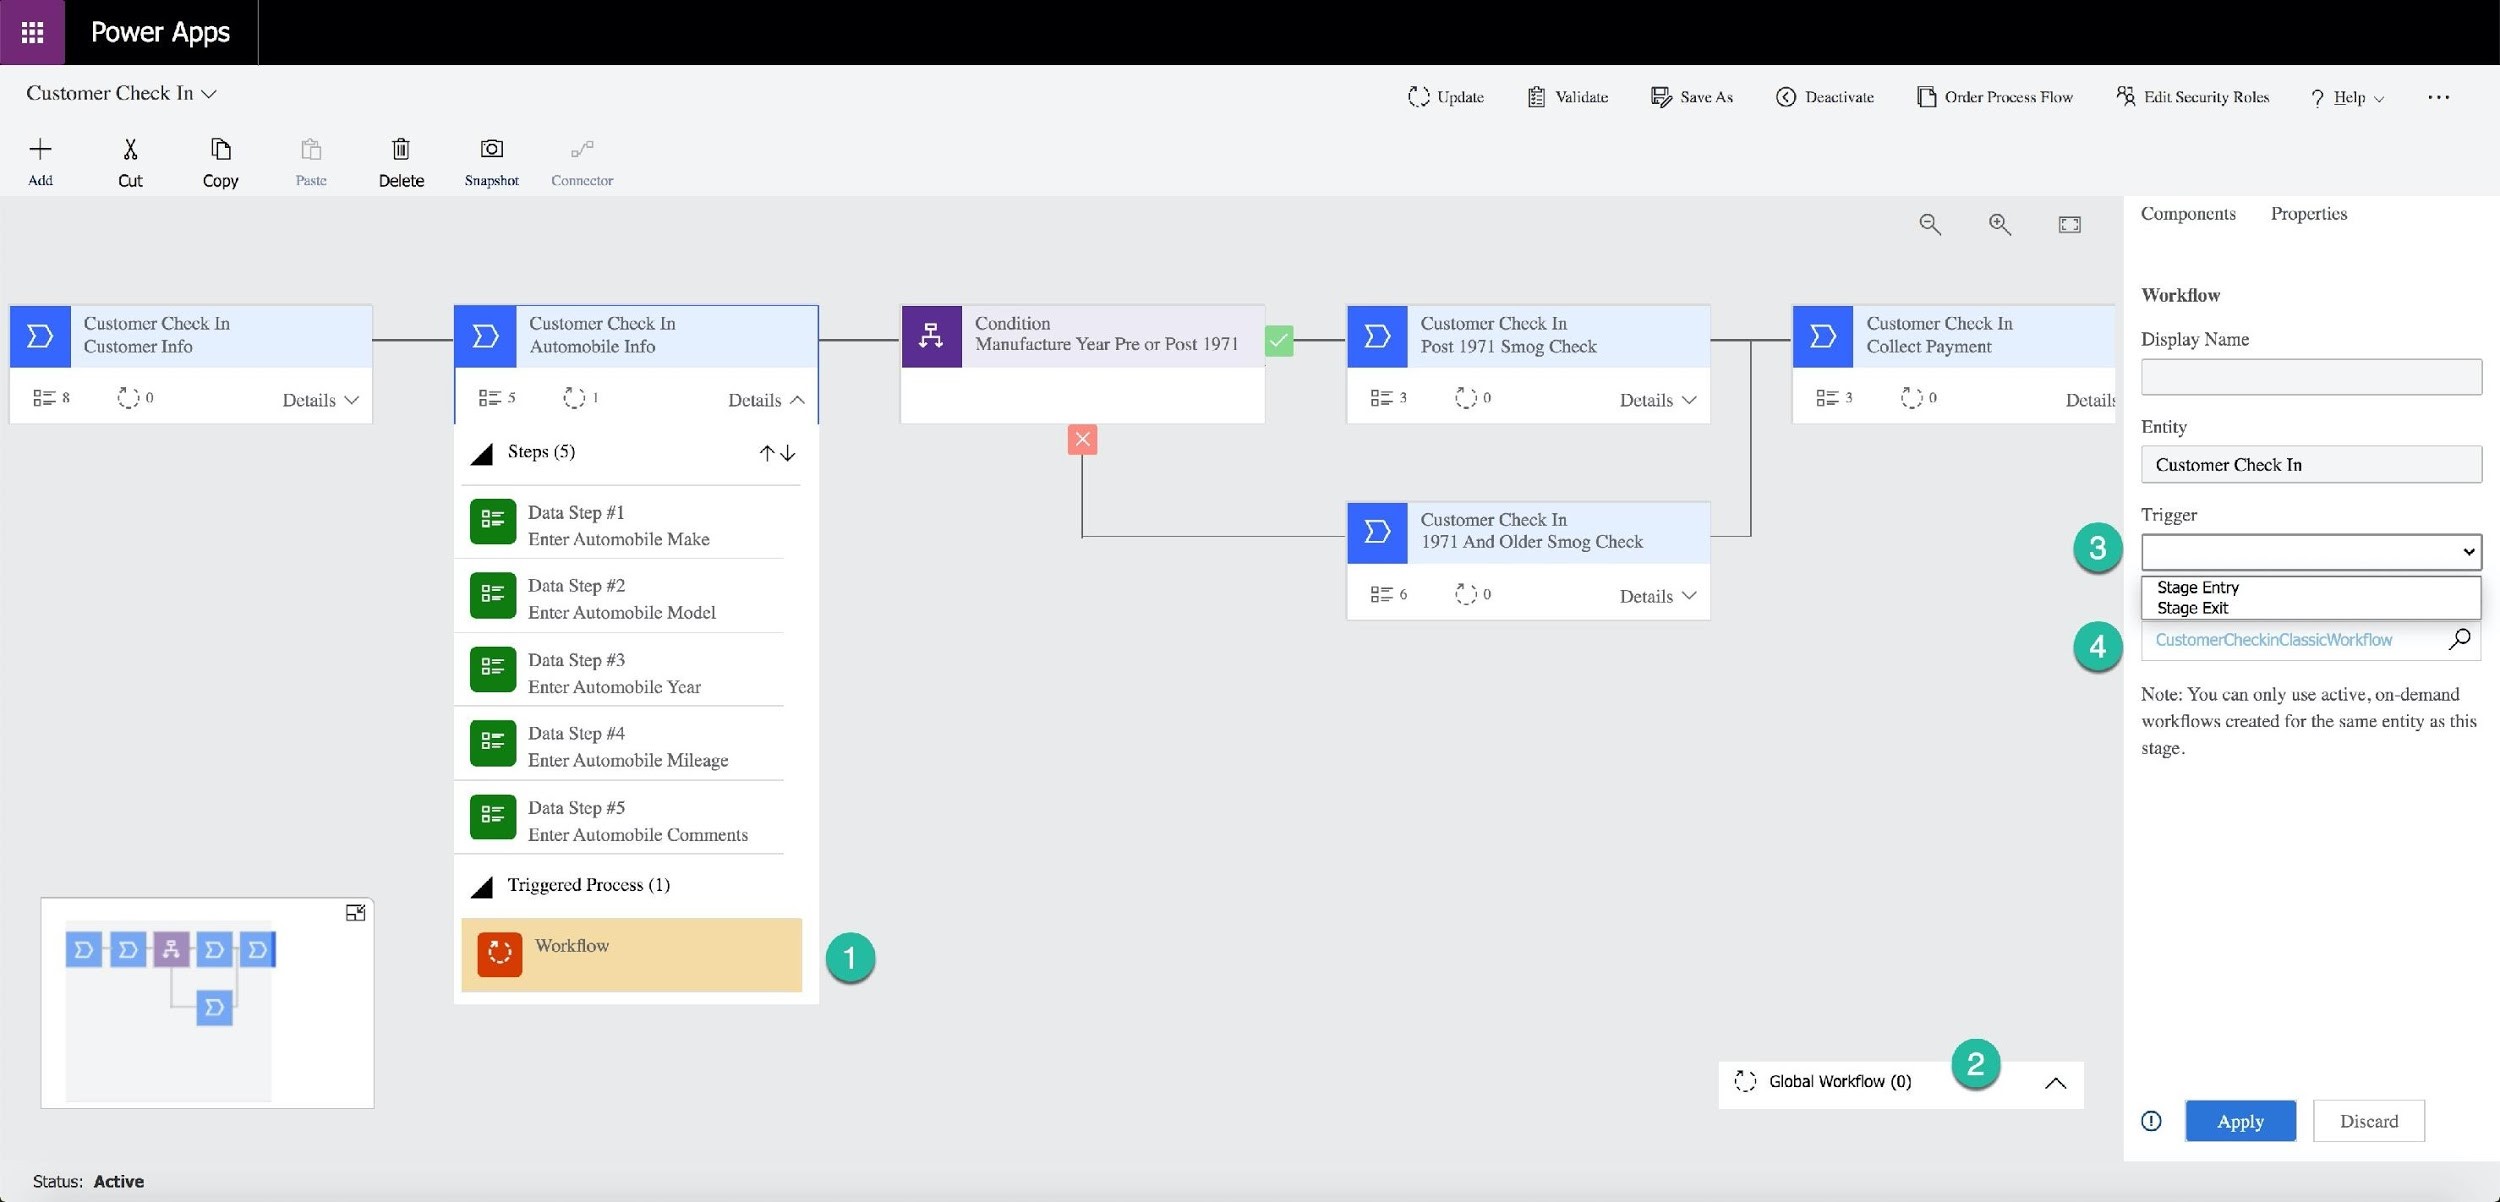
Task: Open Edit Security Roles
Action: [x=2192, y=97]
